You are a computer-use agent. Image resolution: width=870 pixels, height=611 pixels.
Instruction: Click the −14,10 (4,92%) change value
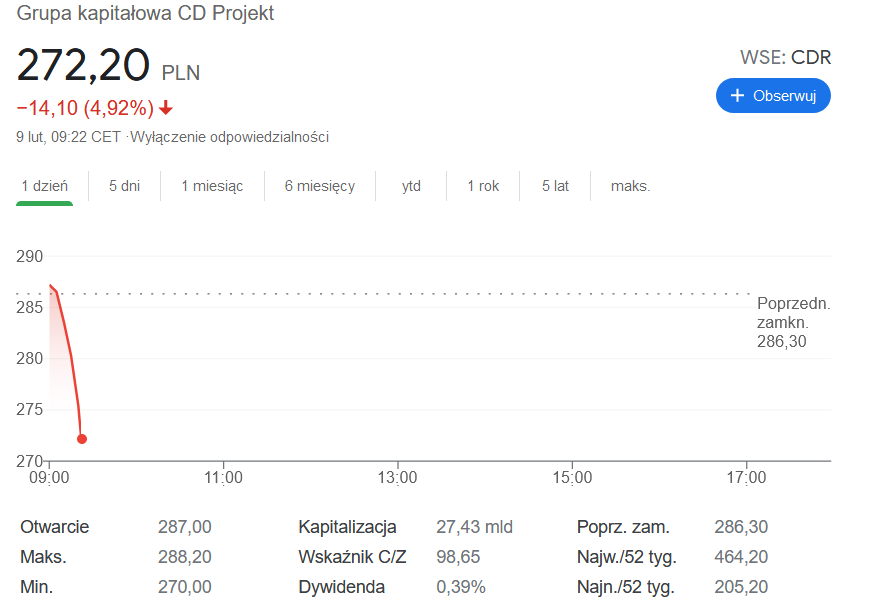(x=85, y=108)
